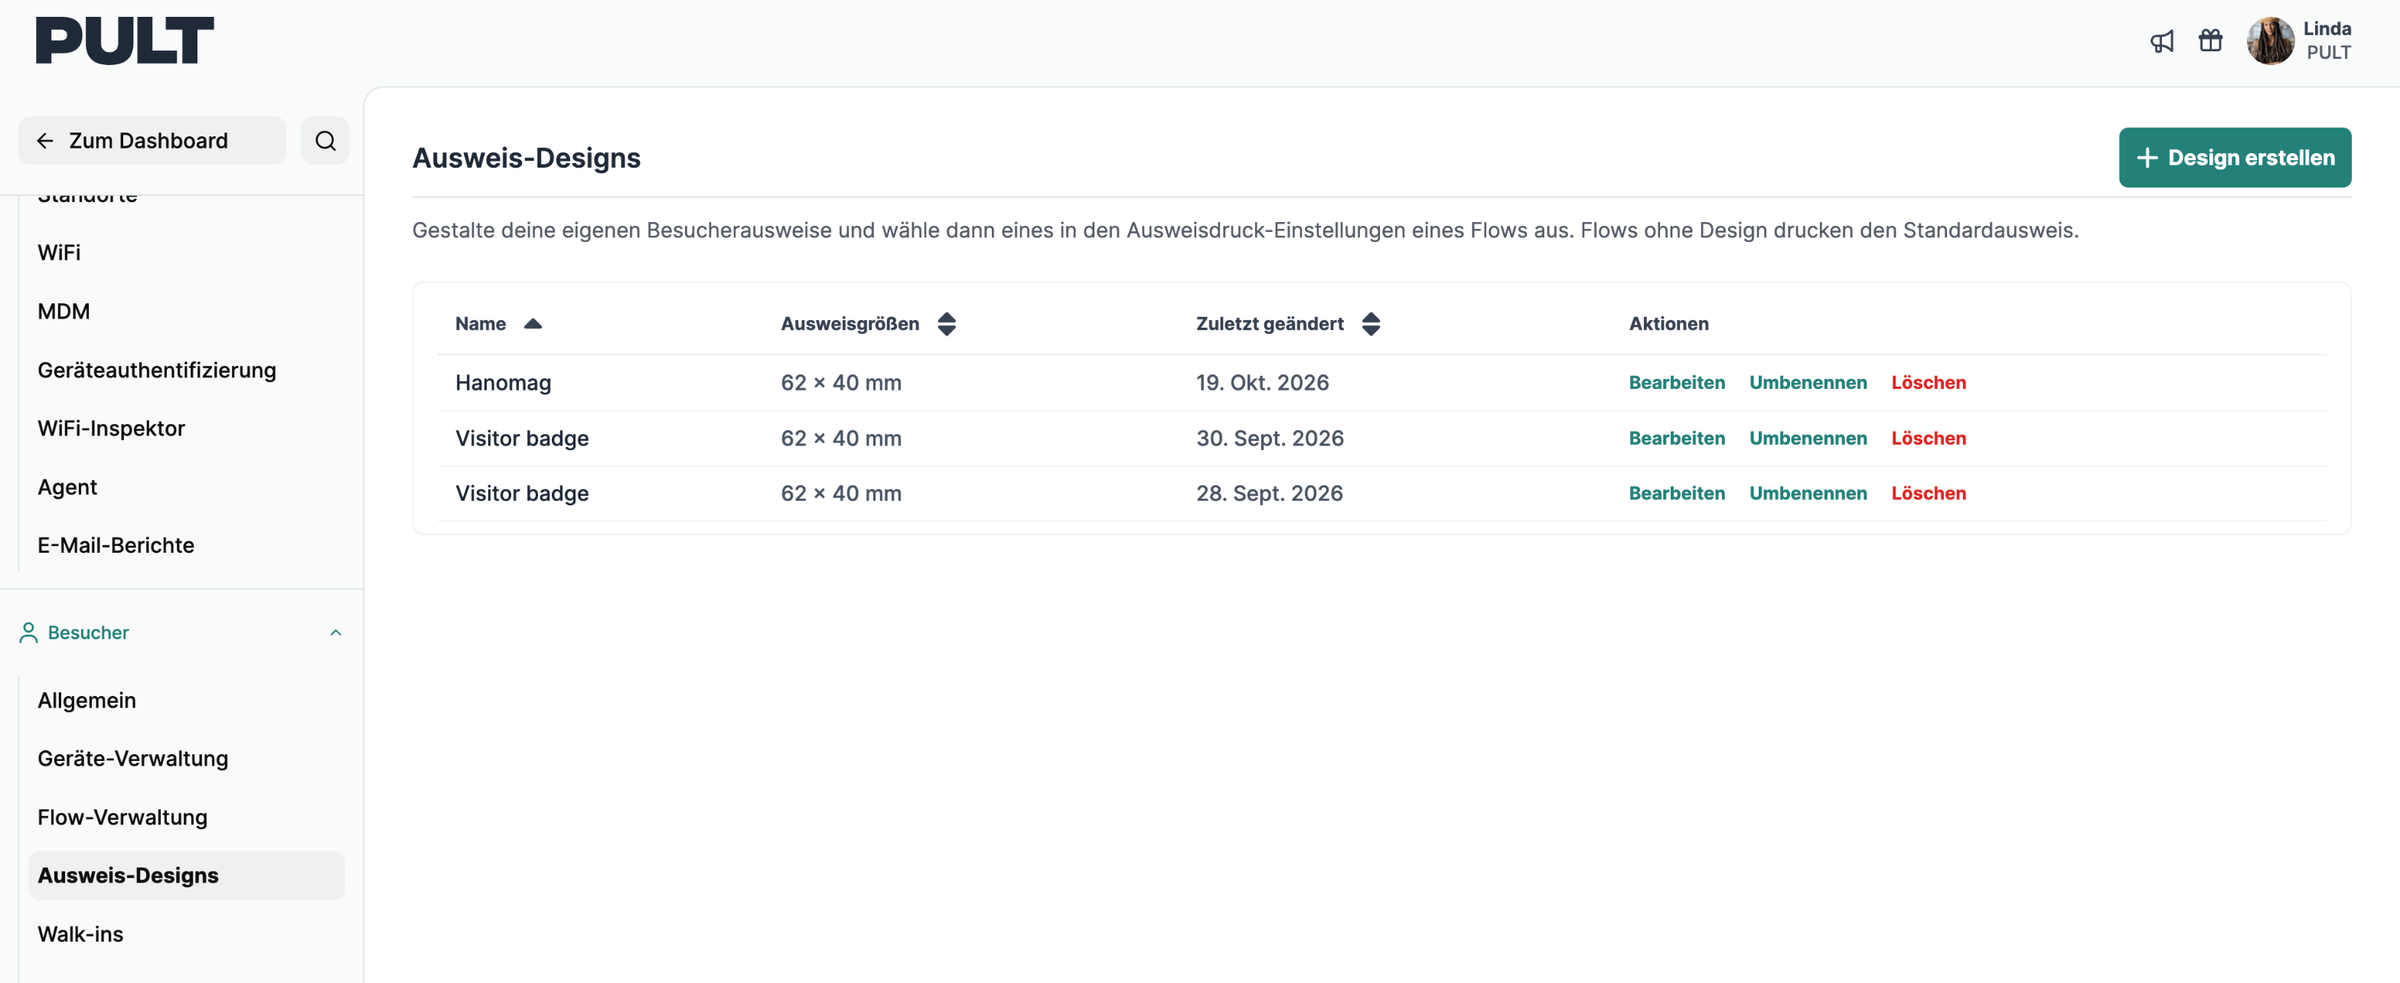Rename Visitor badge dated 30. Sept. 2026
The width and height of the screenshot is (2400, 983).
tap(1808, 439)
